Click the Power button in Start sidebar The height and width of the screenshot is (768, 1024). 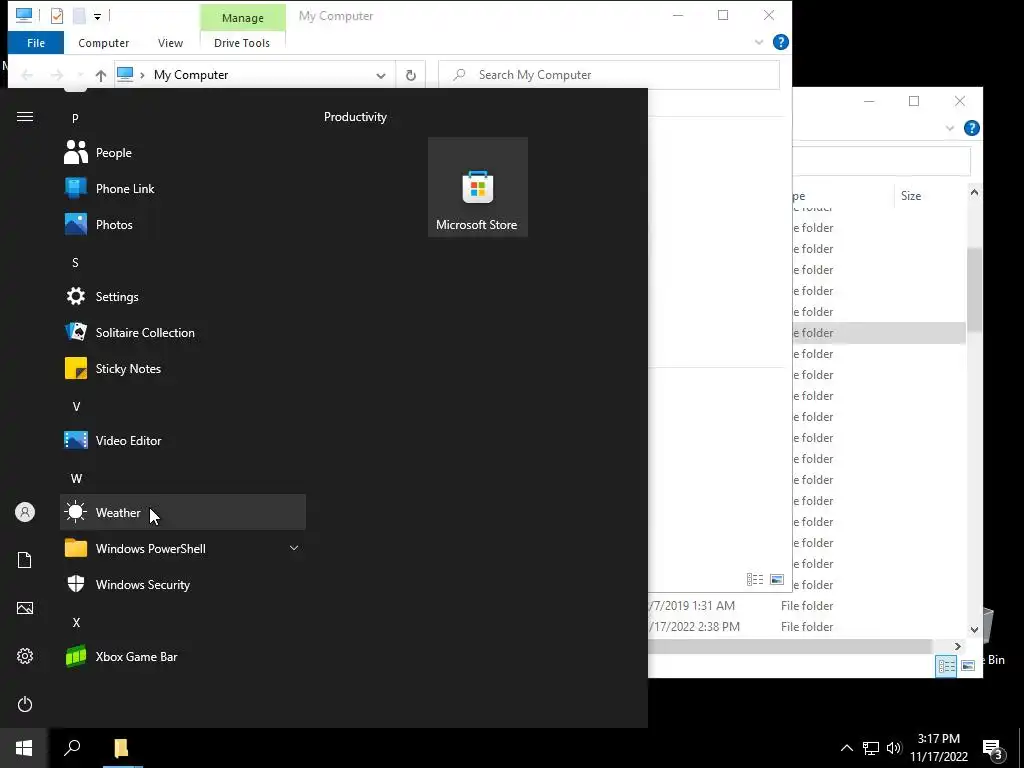click(x=25, y=704)
